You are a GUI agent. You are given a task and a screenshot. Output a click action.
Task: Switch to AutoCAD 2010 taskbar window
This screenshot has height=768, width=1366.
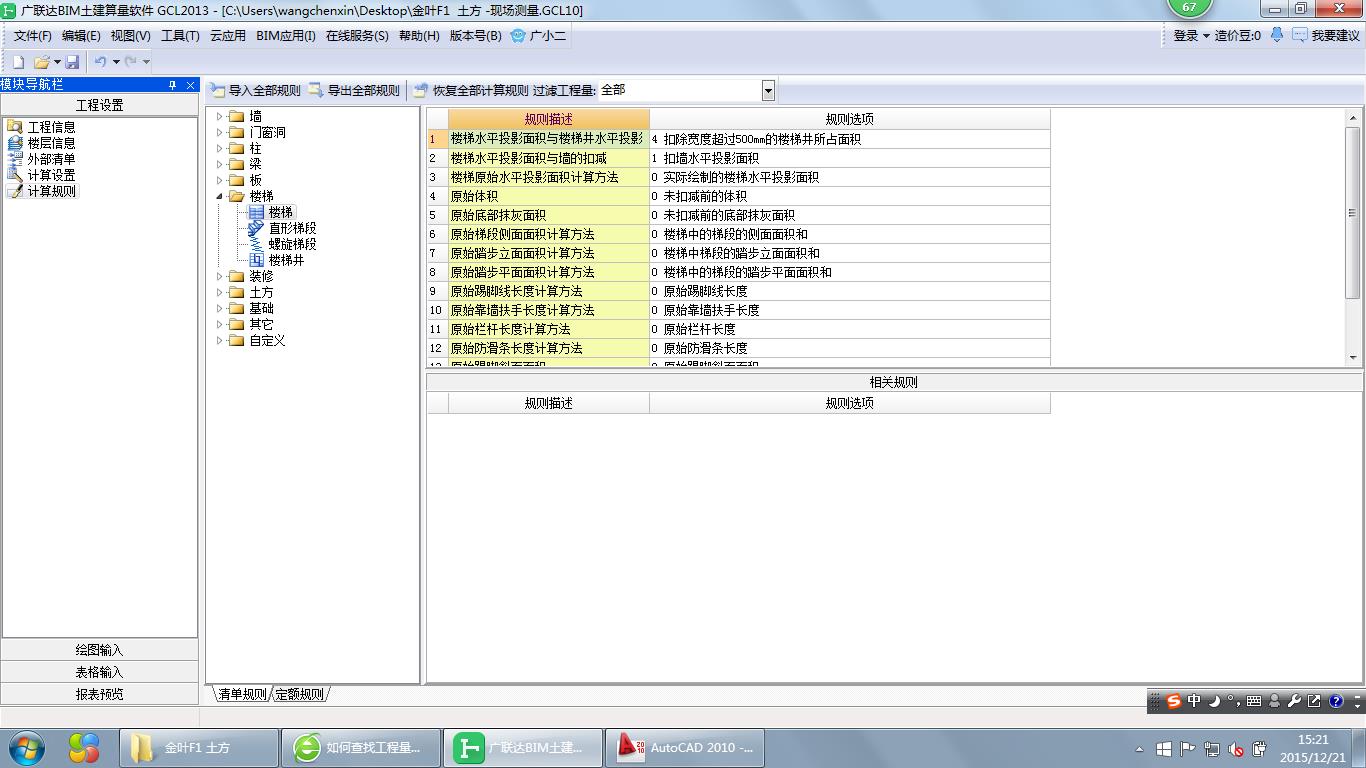point(684,748)
